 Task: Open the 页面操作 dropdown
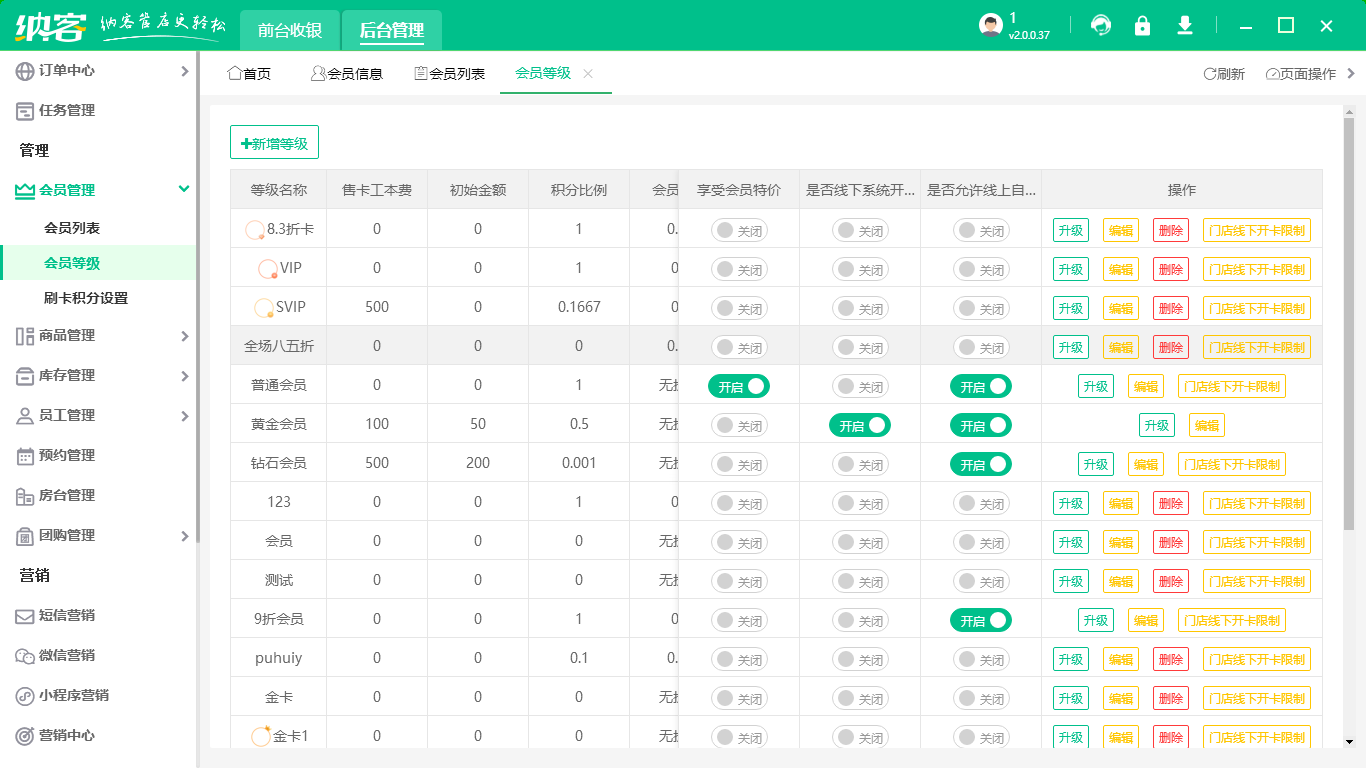click(1301, 74)
